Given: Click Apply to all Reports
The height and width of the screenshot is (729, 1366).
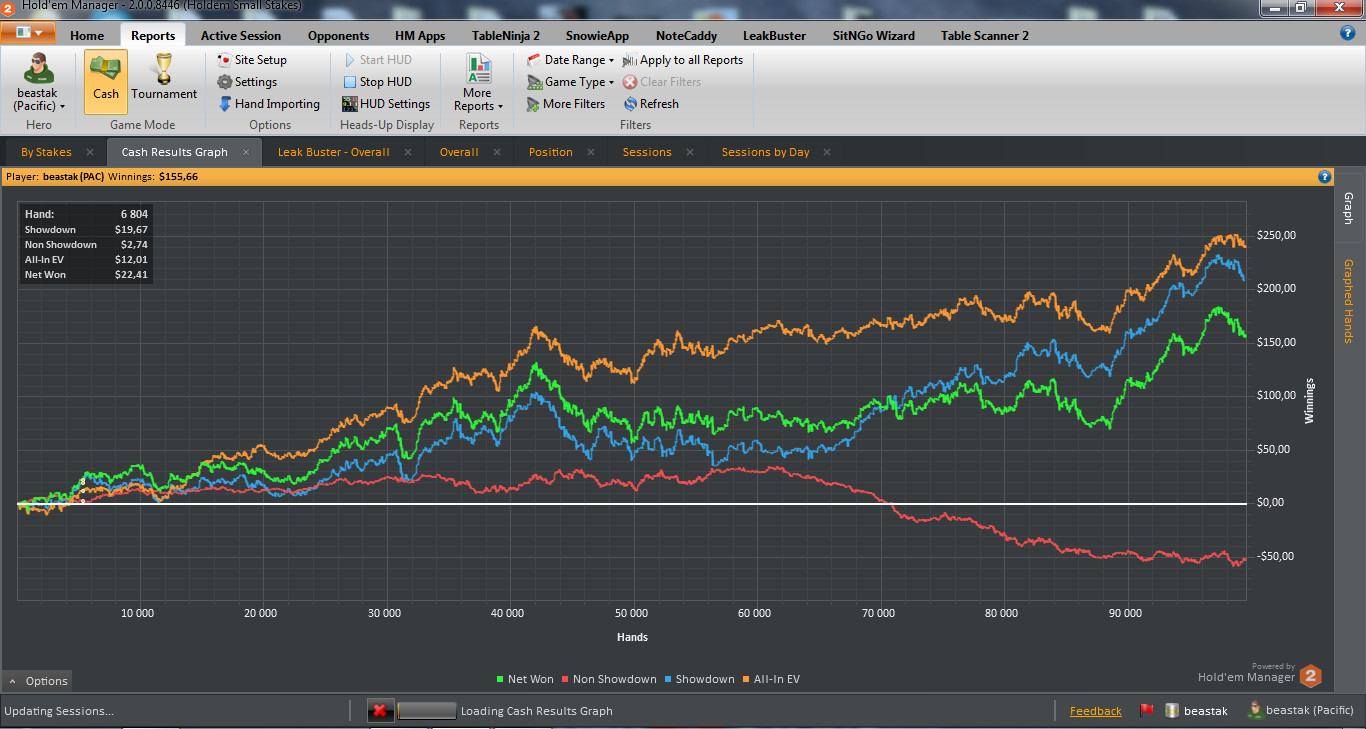Looking at the screenshot, I should coord(683,60).
